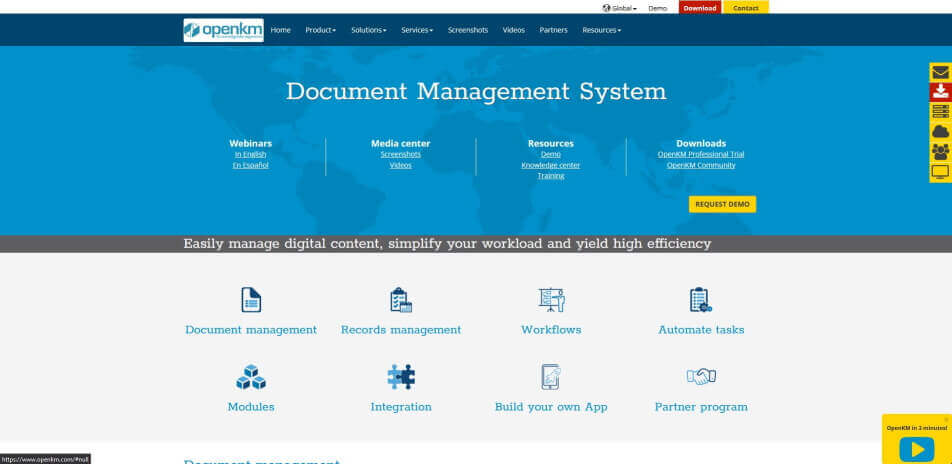Click the Build your own App phone icon
Viewport: 952px width, 464px height.
(551, 377)
